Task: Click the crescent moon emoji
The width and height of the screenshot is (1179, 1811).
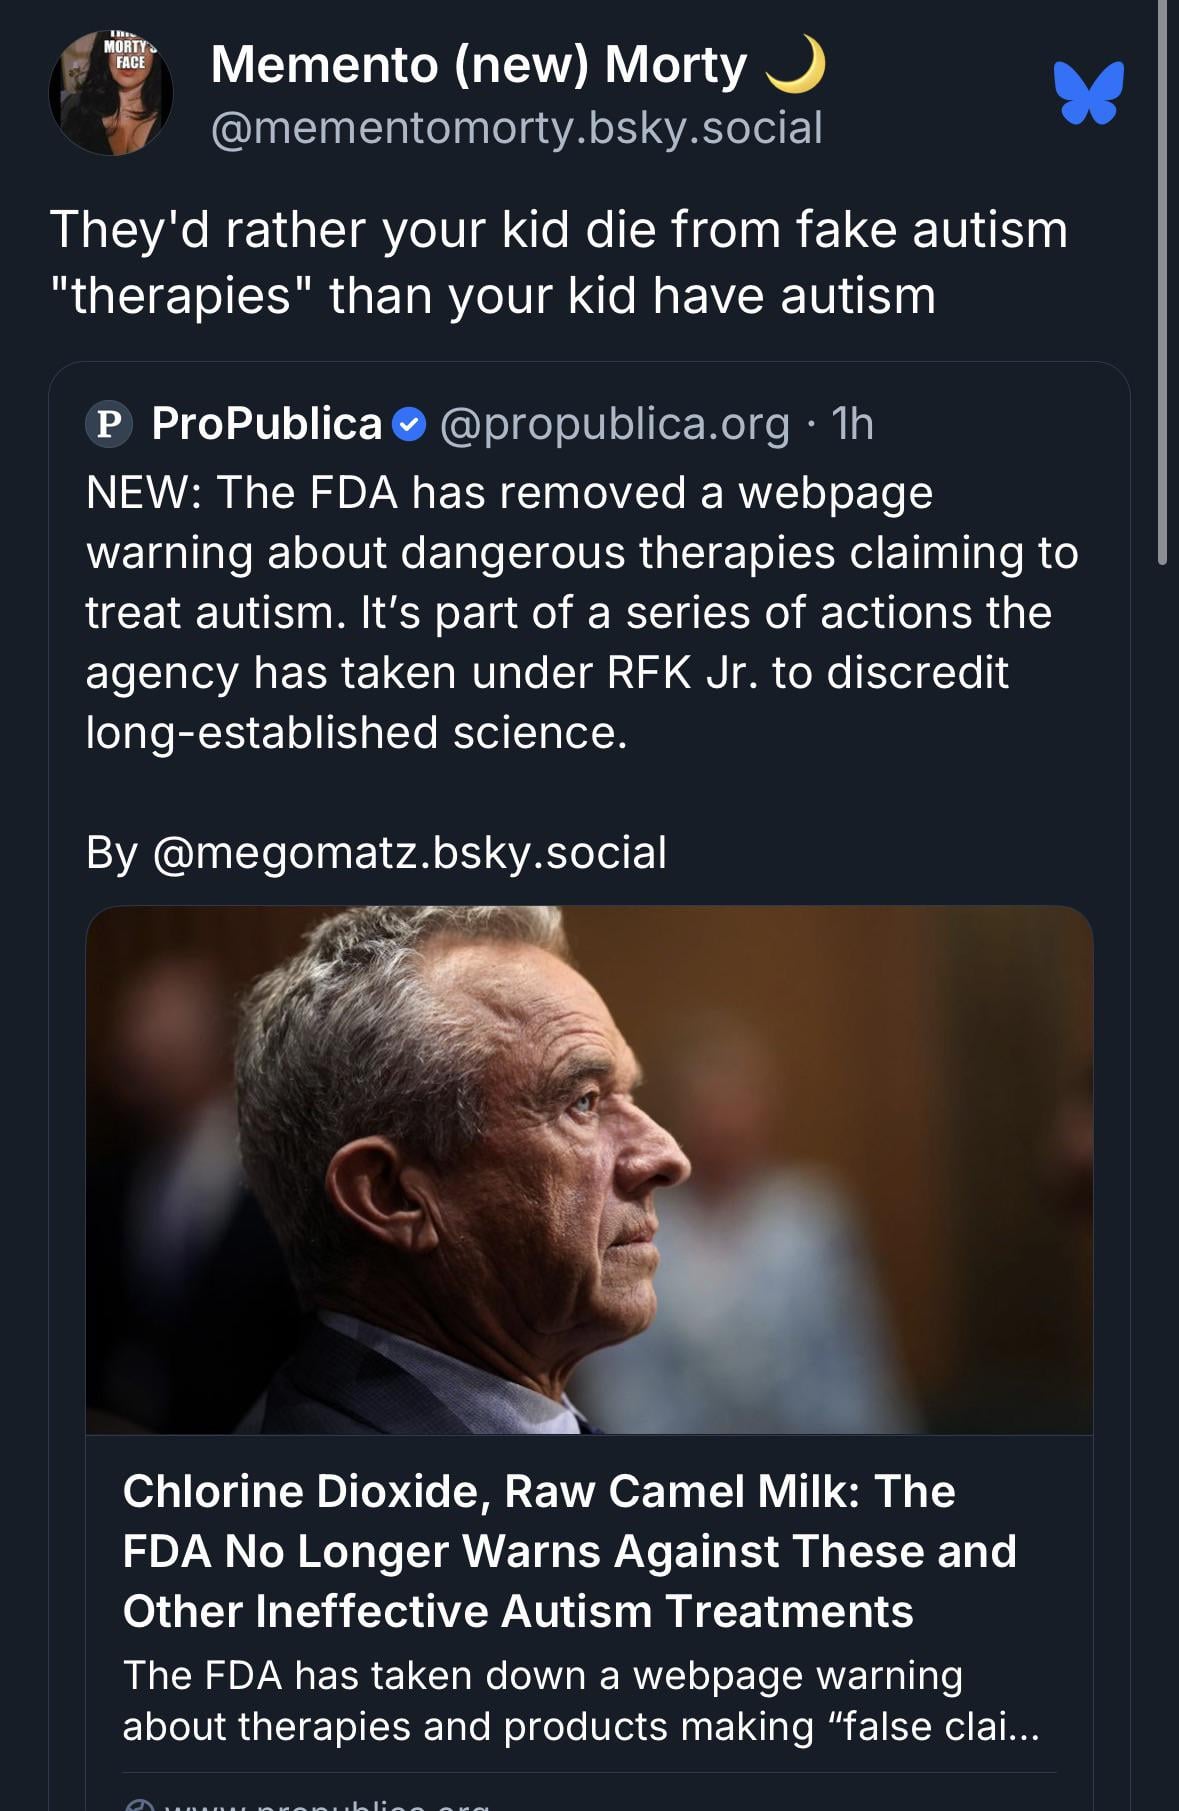Action: (797, 64)
